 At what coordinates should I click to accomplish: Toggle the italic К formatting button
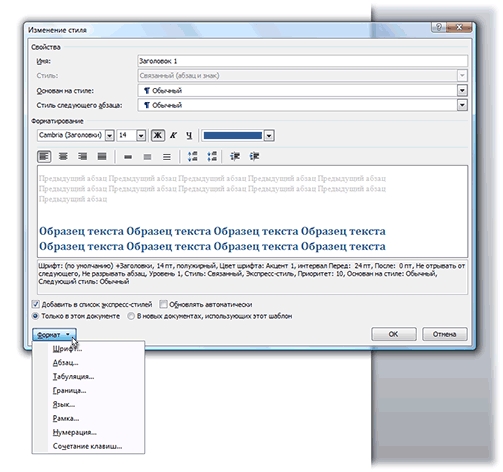click(173, 135)
